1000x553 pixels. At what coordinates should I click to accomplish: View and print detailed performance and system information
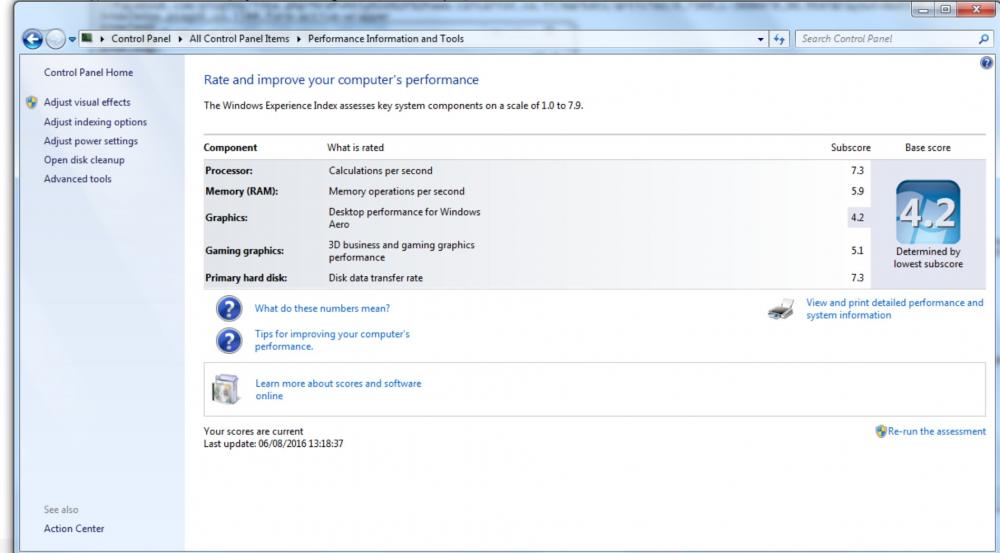pos(895,309)
